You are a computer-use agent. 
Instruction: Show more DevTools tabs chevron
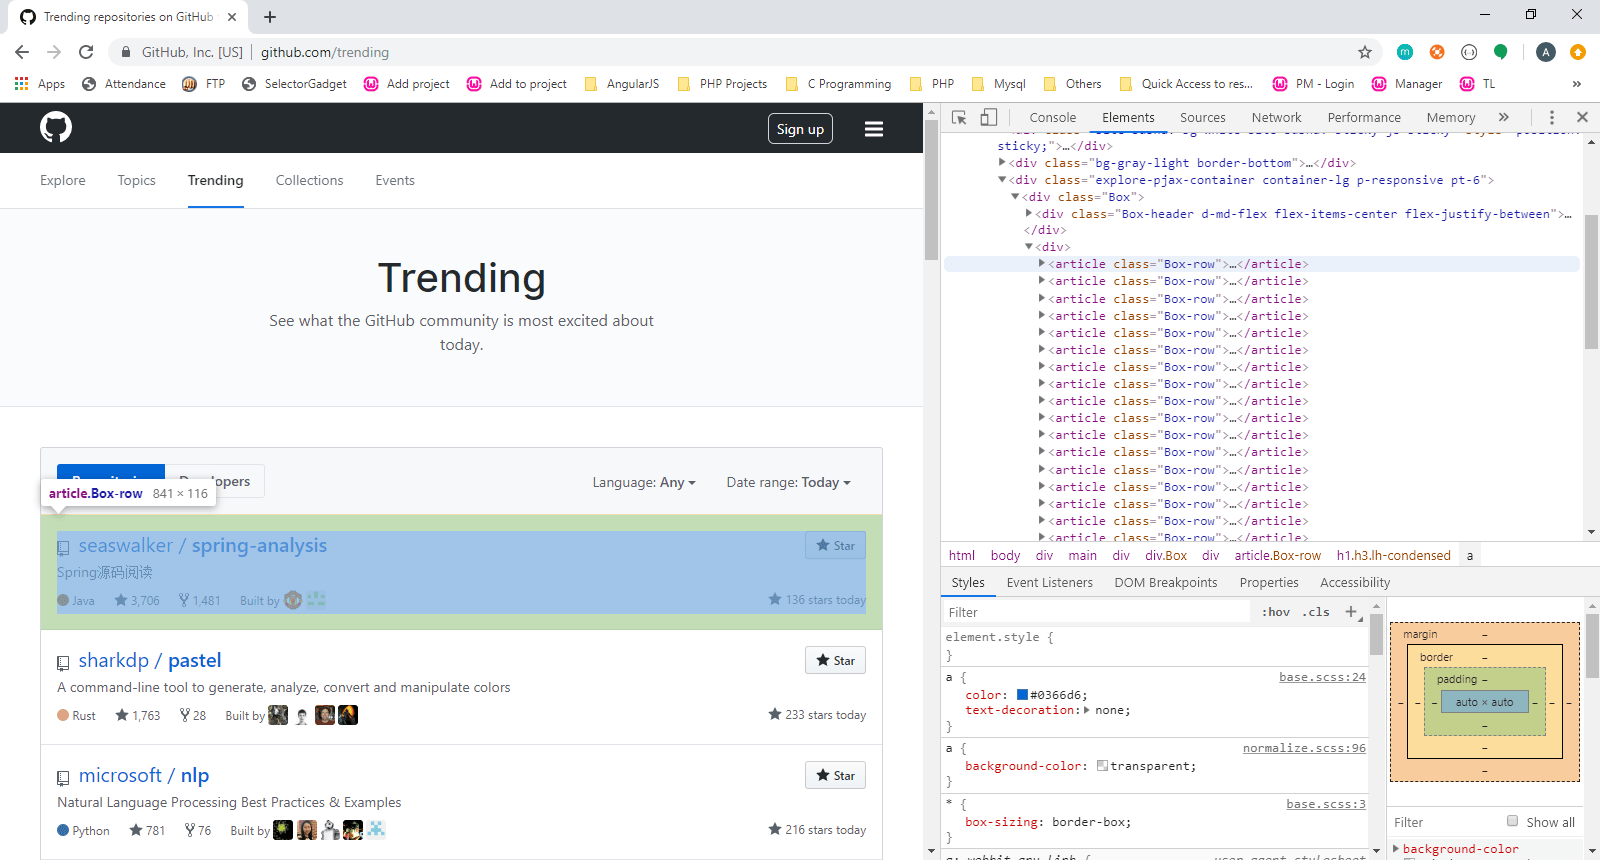click(x=1503, y=117)
